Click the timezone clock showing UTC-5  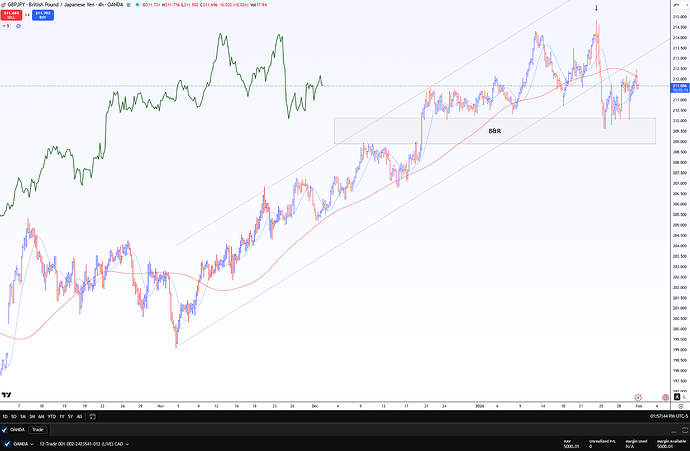point(669,416)
